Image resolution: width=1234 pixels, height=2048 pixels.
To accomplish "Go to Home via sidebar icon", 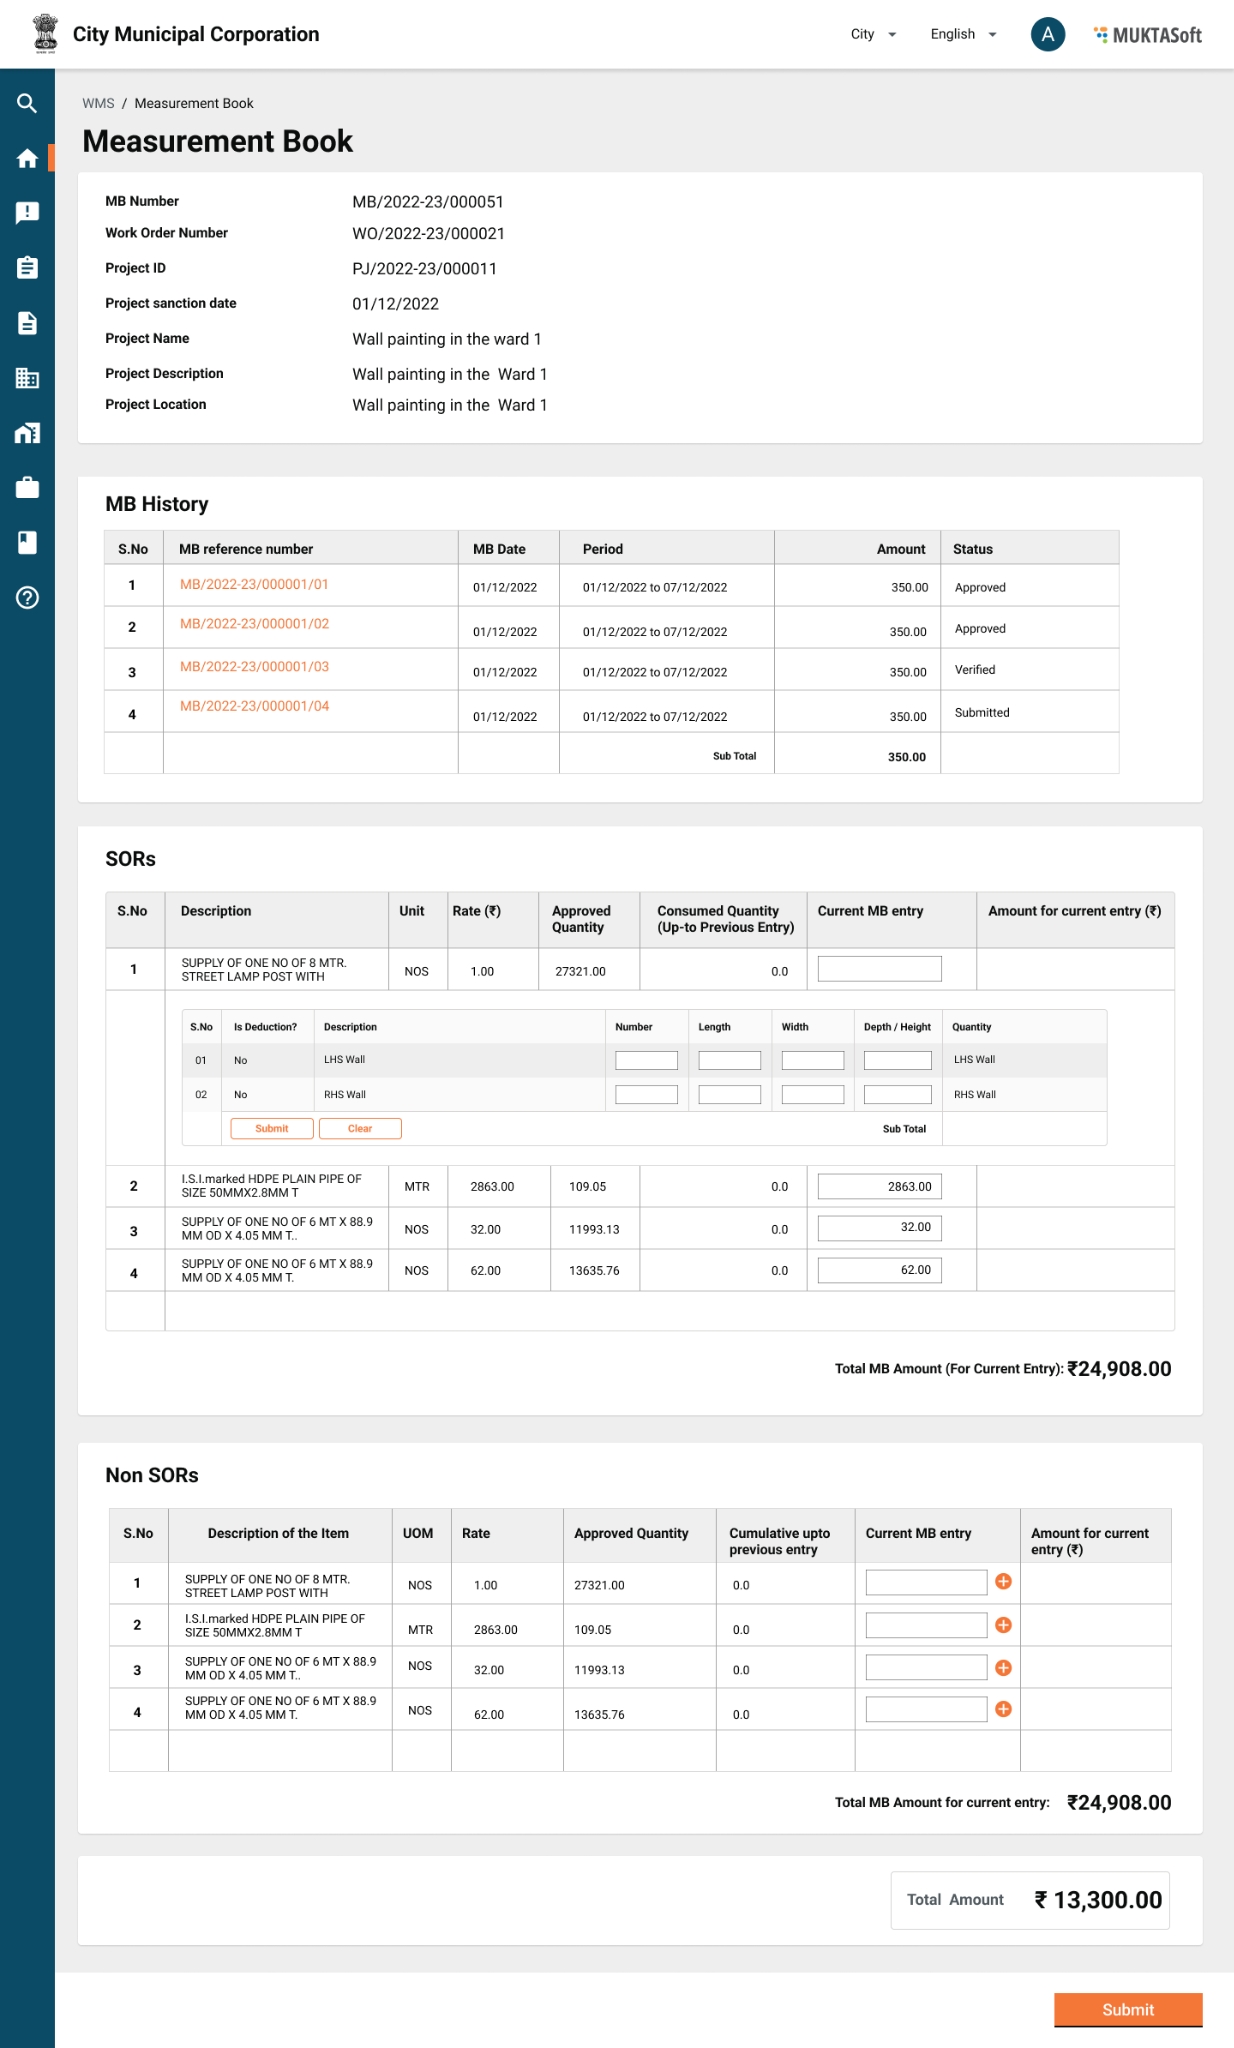I will click(27, 158).
